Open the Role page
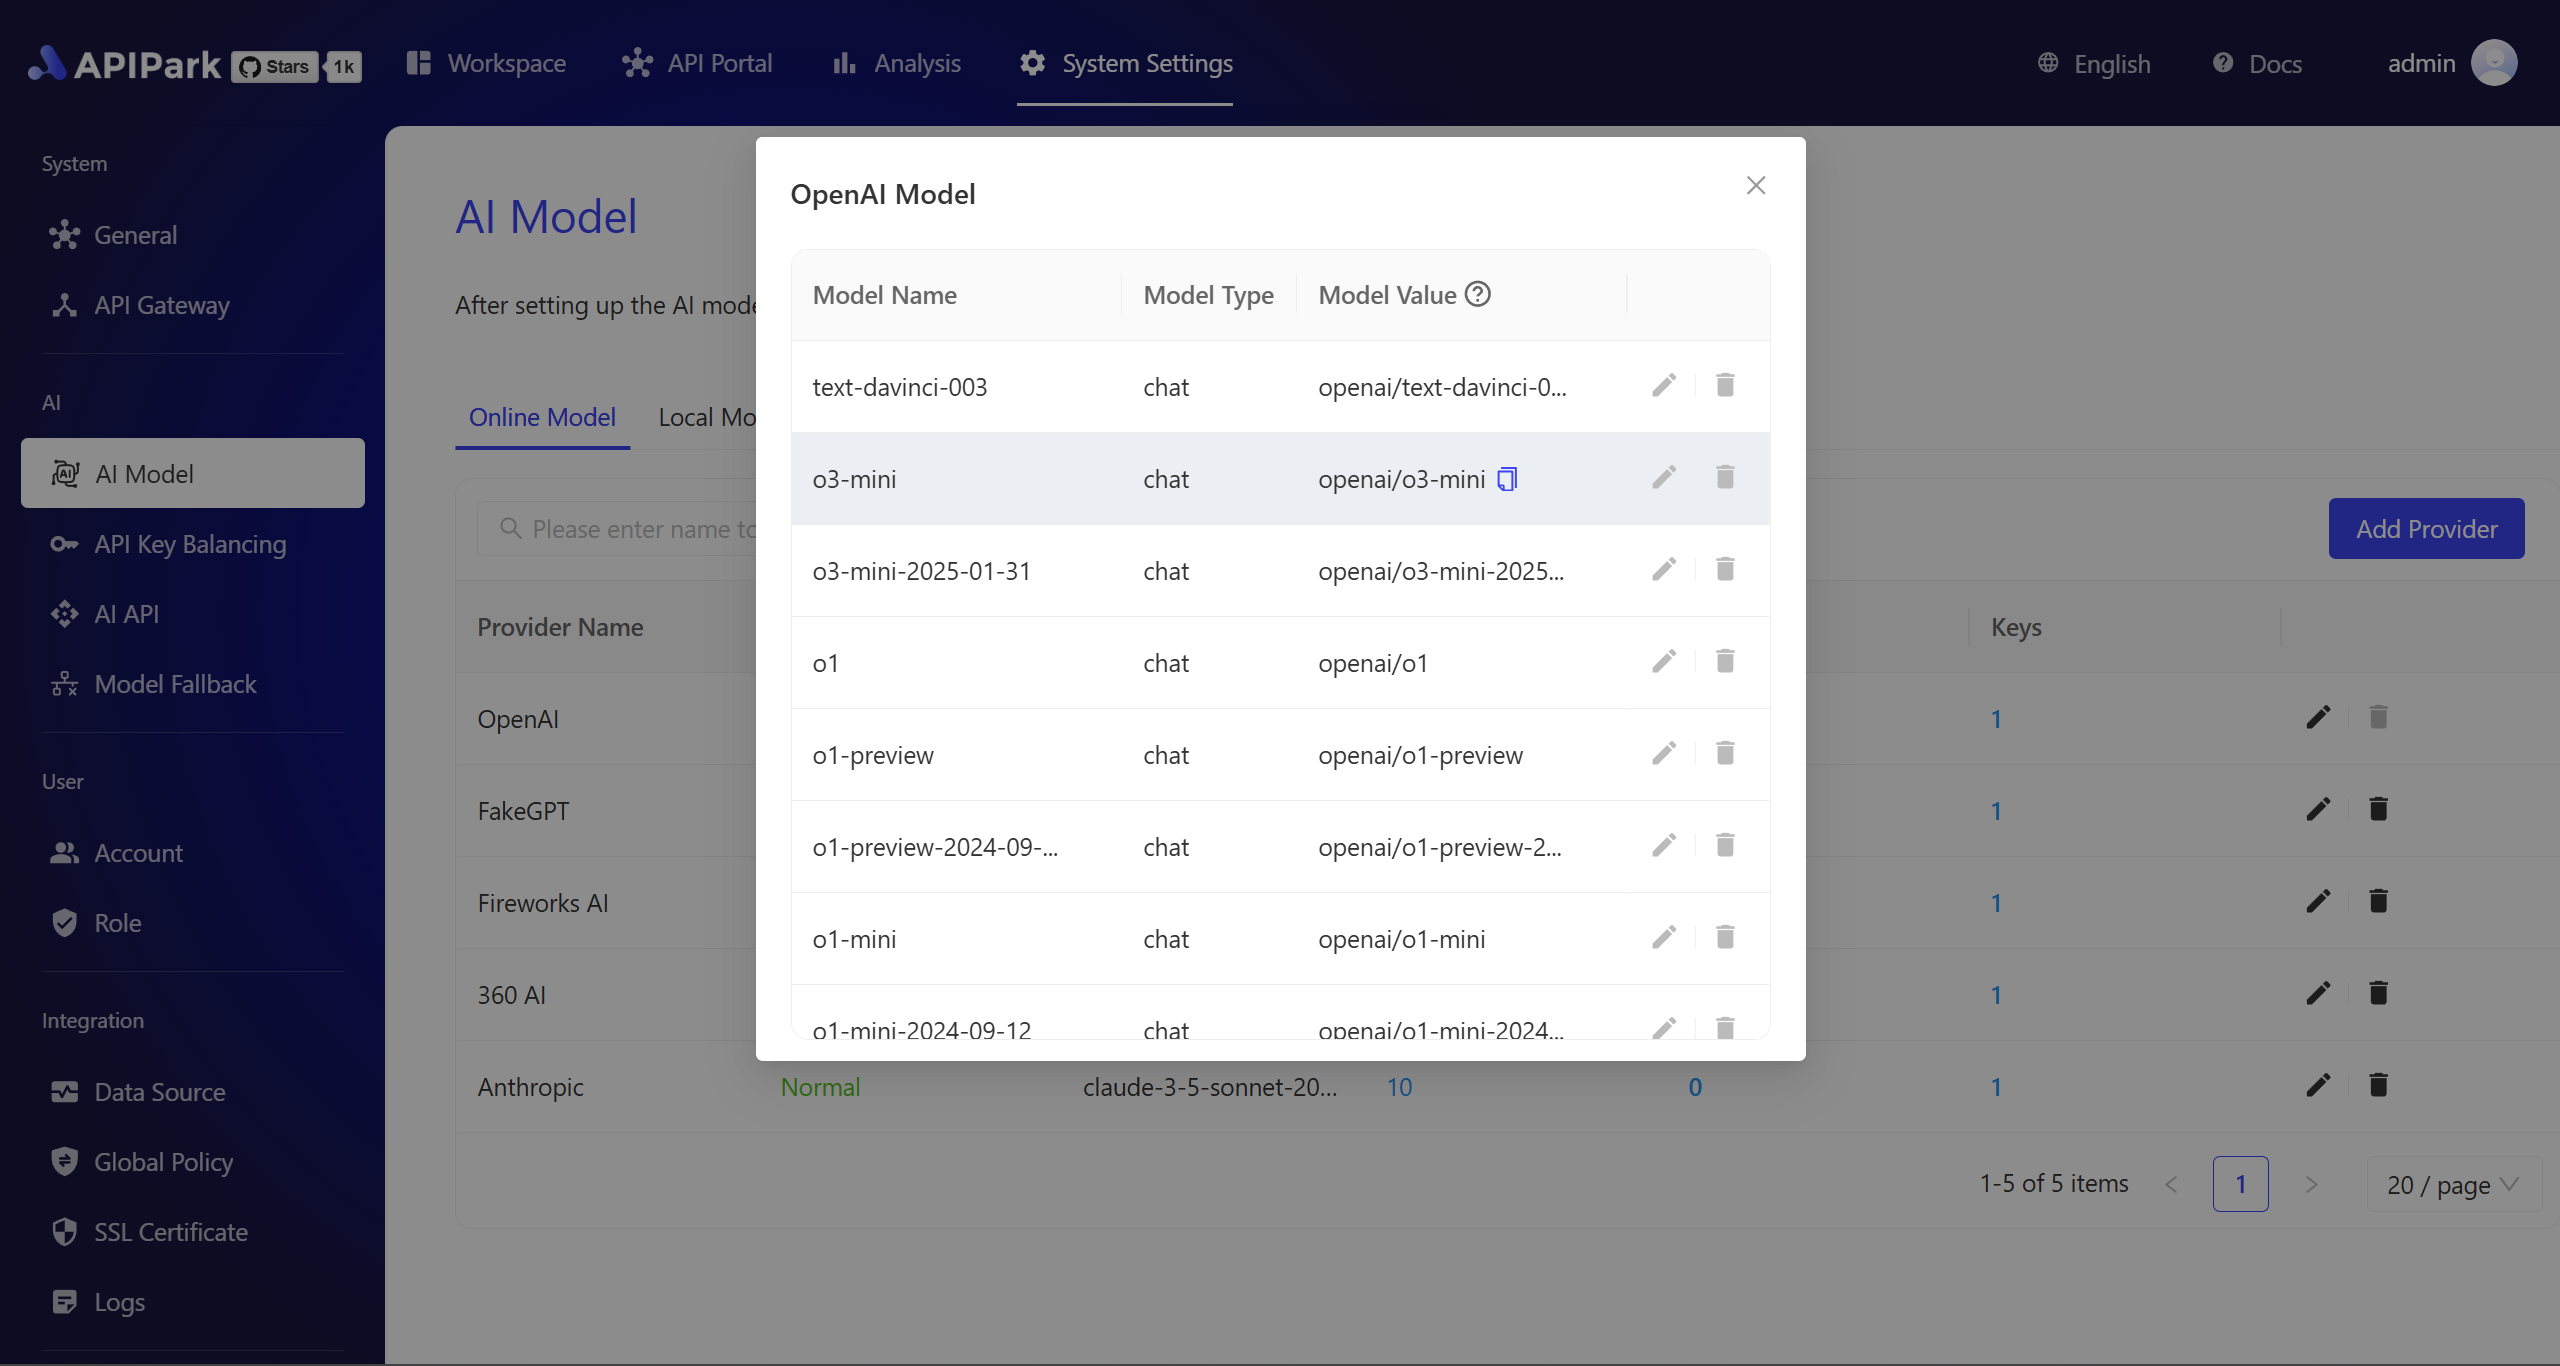The height and width of the screenshot is (1366, 2560). click(192, 923)
